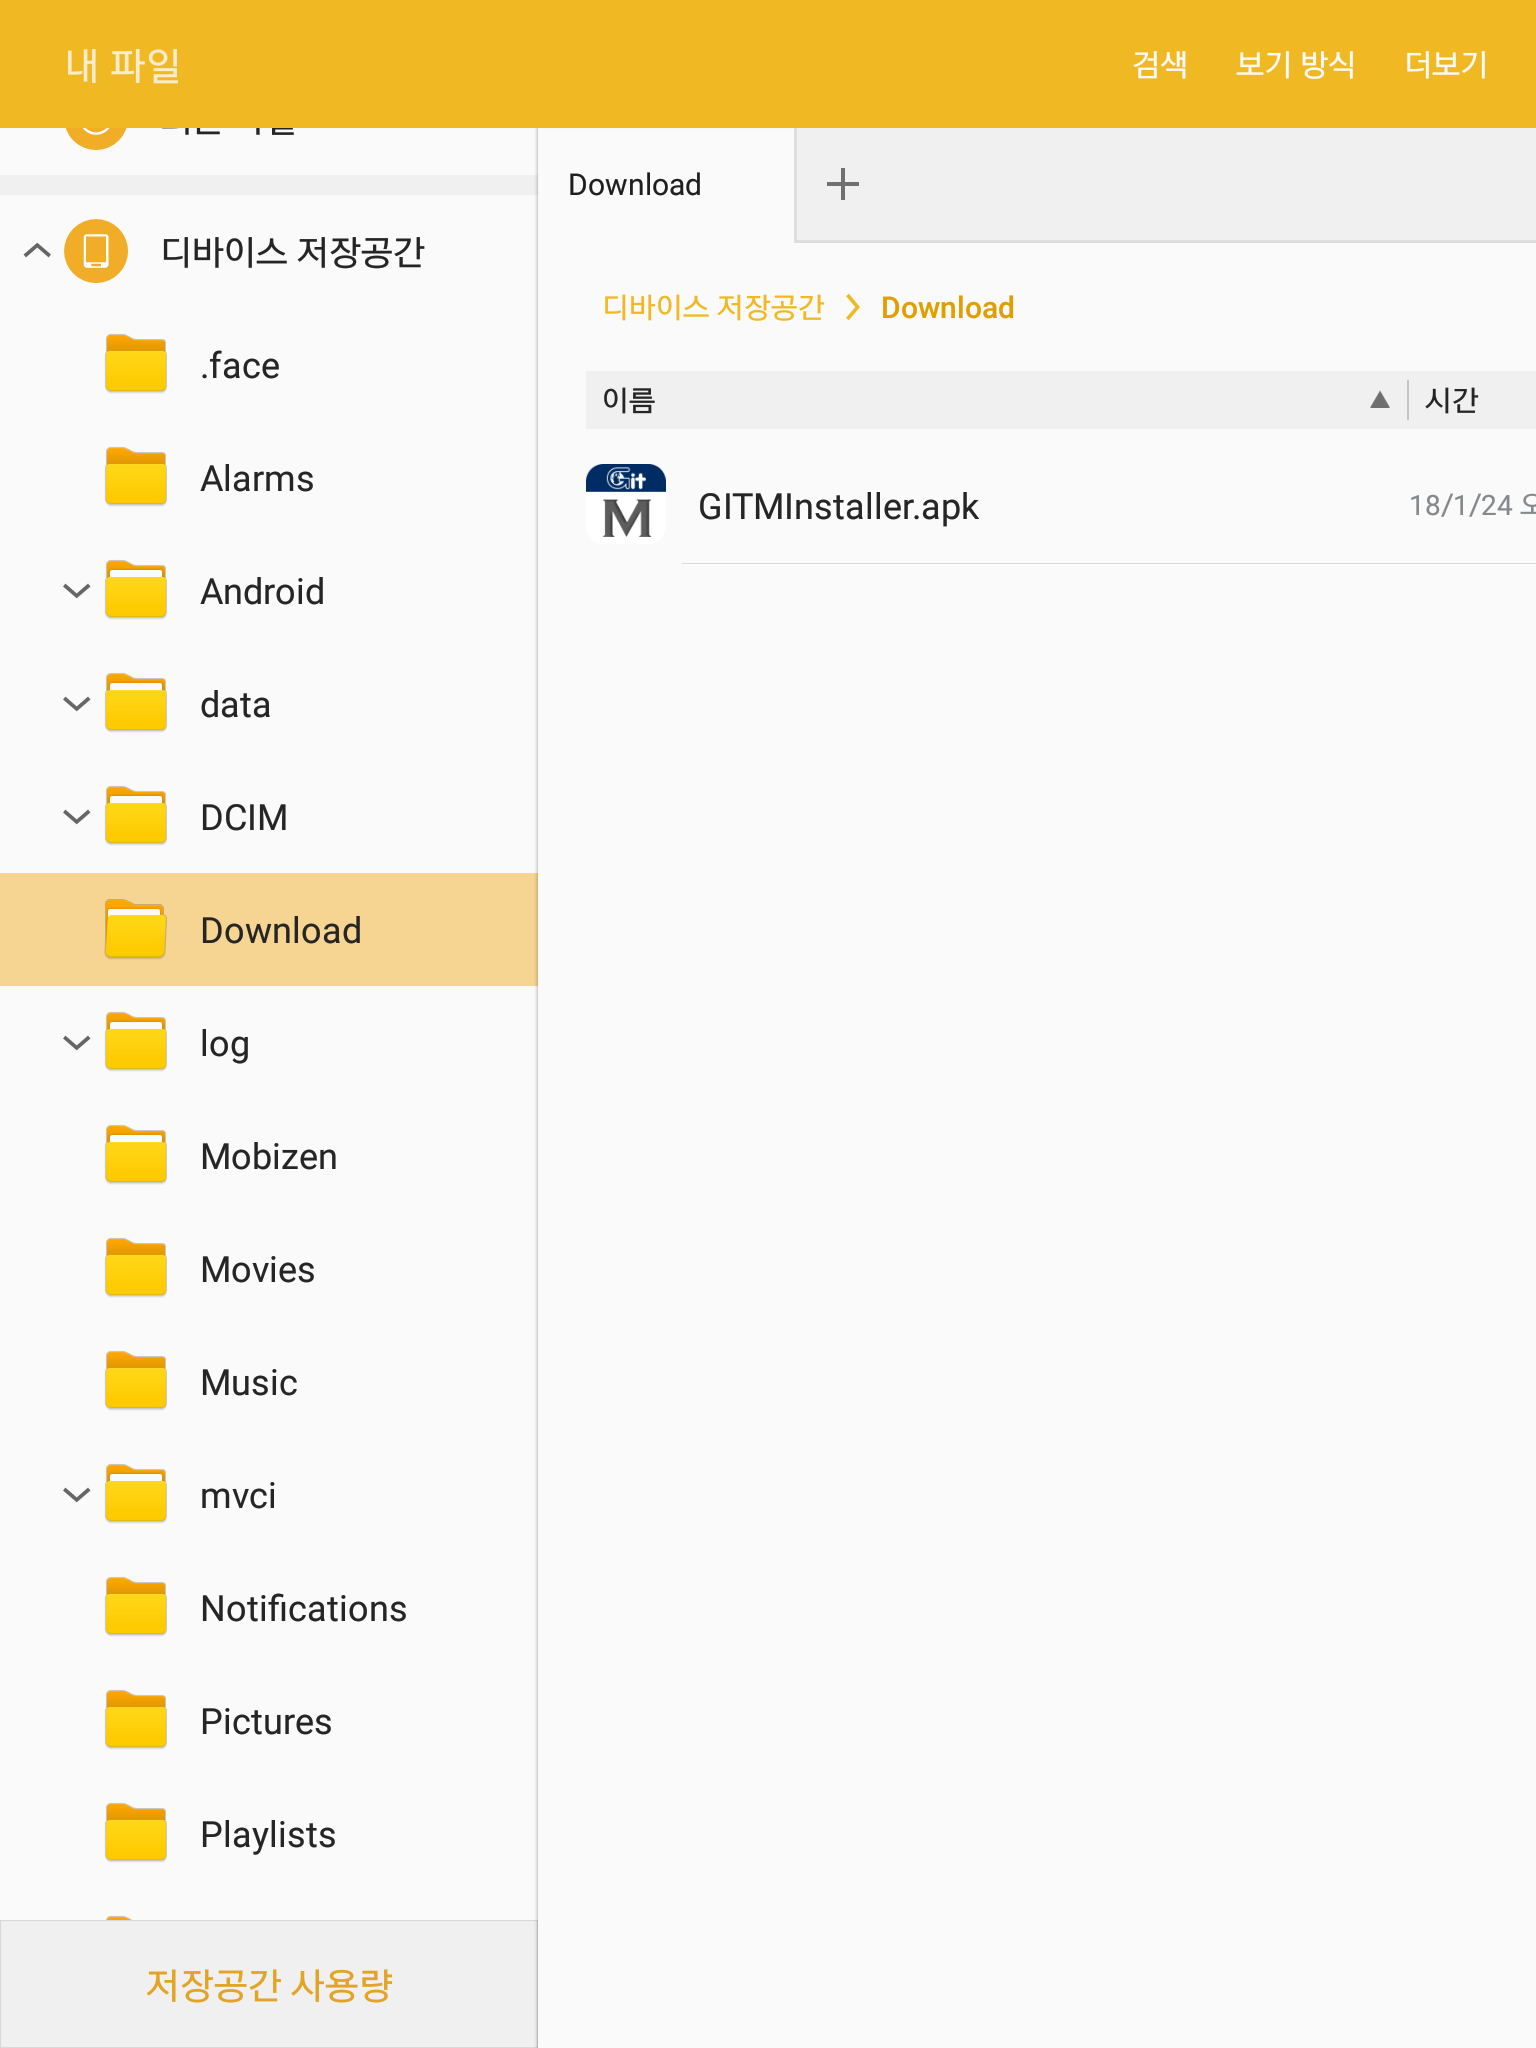The height and width of the screenshot is (2048, 1536).
Task: Select the Movies folder label
Action: click(258, 1270)
